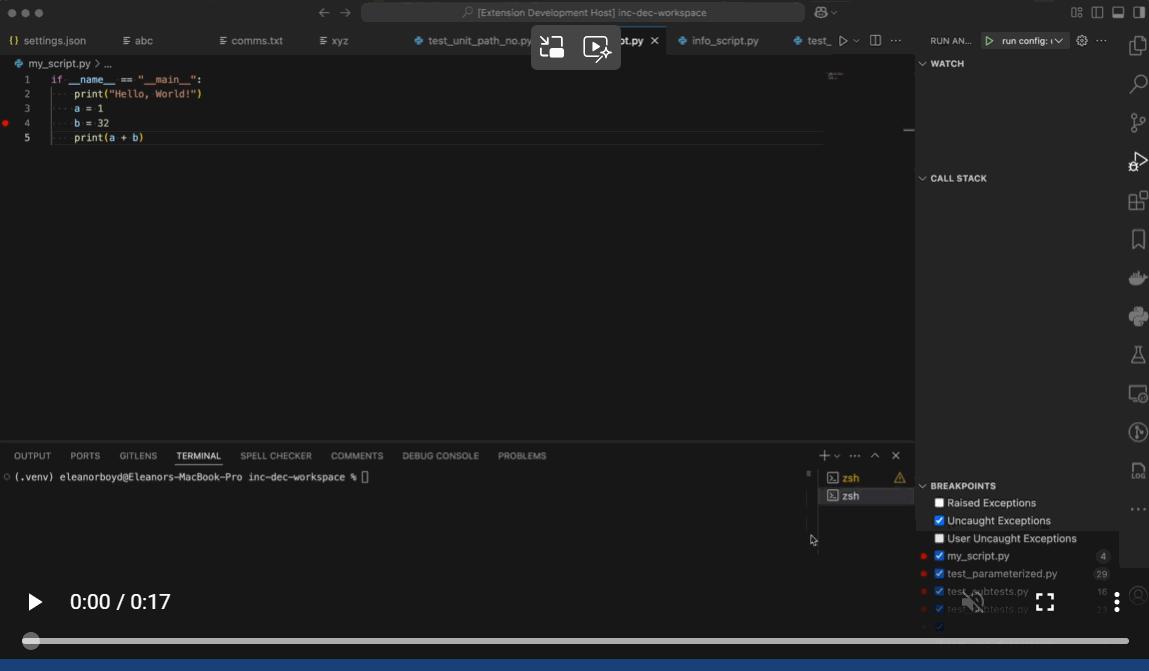Enable the Raised Exceptions breakpoint

click(939, 503)
